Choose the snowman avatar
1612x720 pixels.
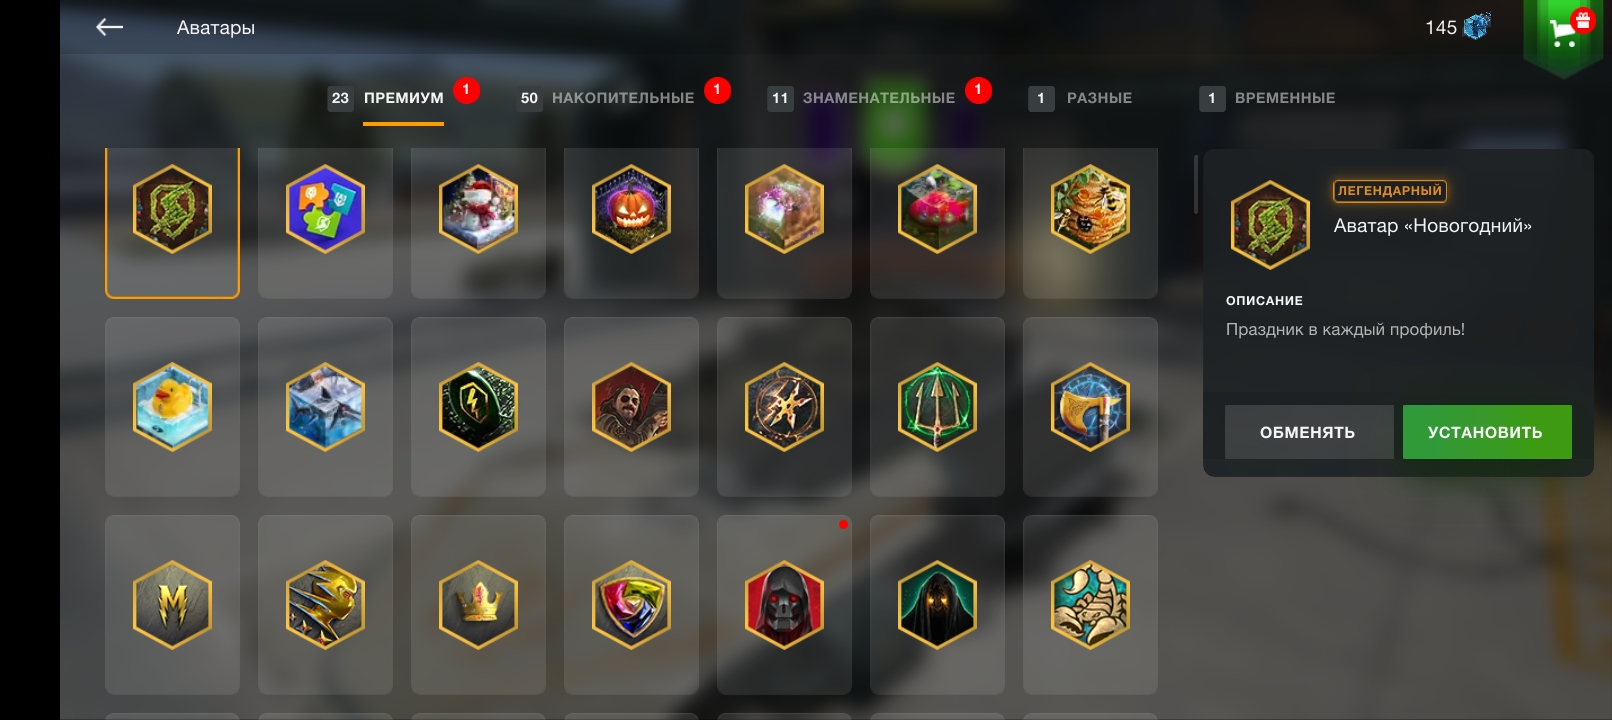pyautogui.click(x=478, y=223)
